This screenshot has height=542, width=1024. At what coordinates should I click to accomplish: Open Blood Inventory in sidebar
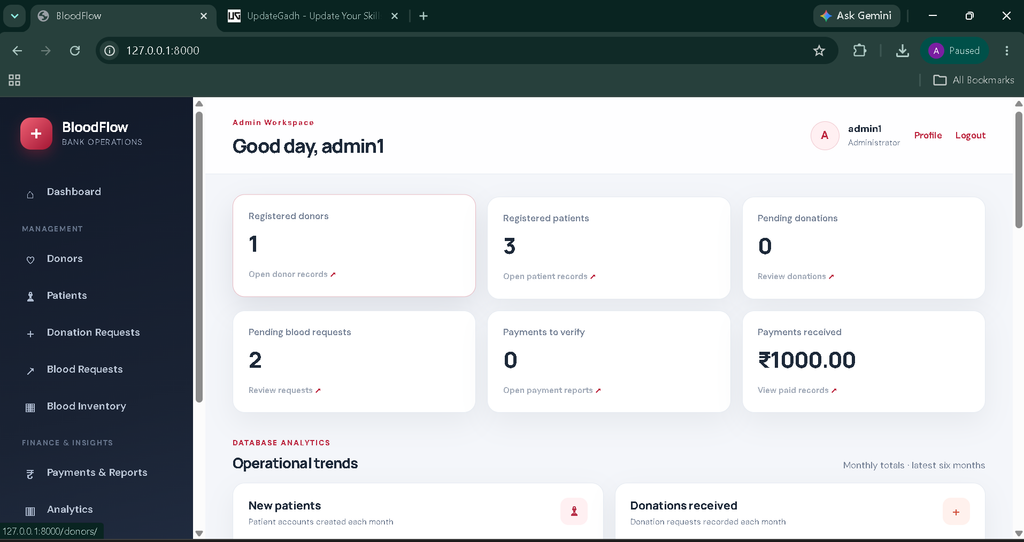pos(86,406)
